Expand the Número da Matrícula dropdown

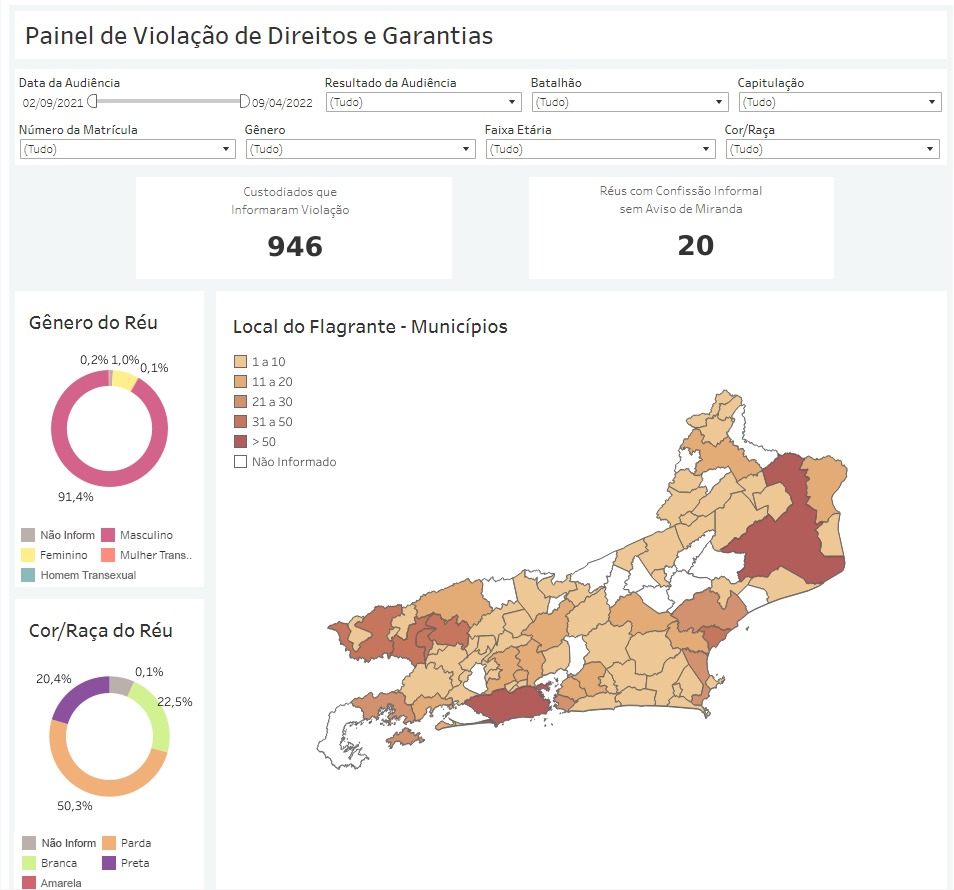(127, 149)
